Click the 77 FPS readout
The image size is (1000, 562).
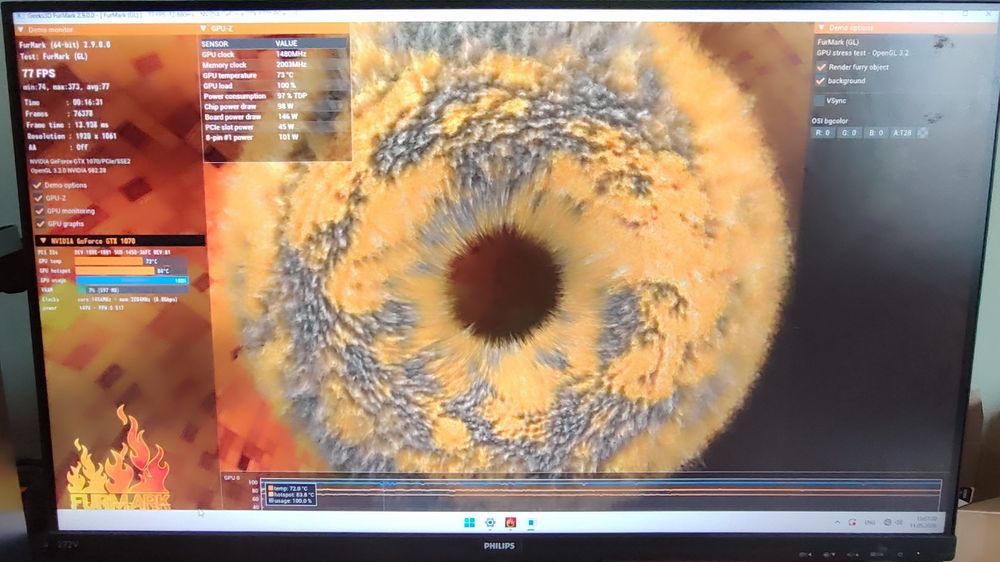tap(38, 73)
